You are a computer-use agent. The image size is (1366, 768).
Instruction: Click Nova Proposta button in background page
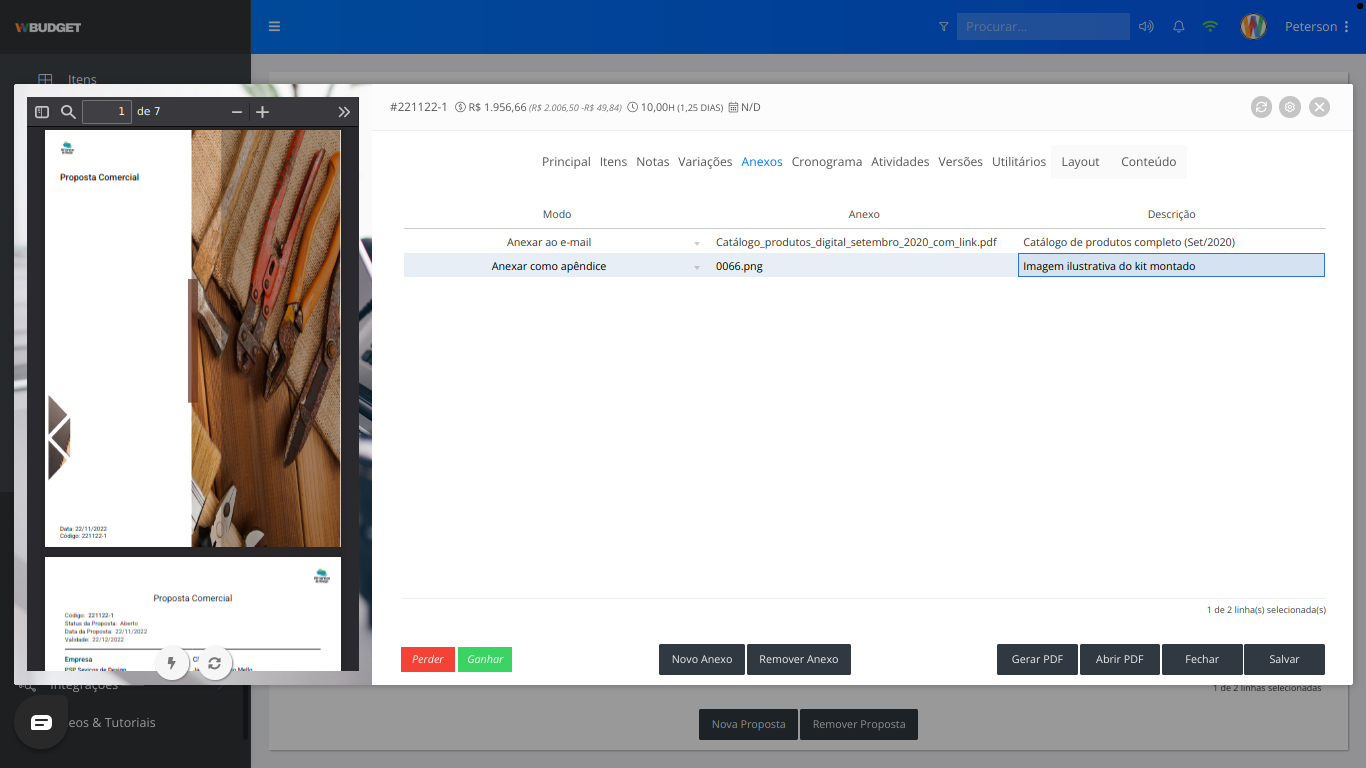[748, 724]
